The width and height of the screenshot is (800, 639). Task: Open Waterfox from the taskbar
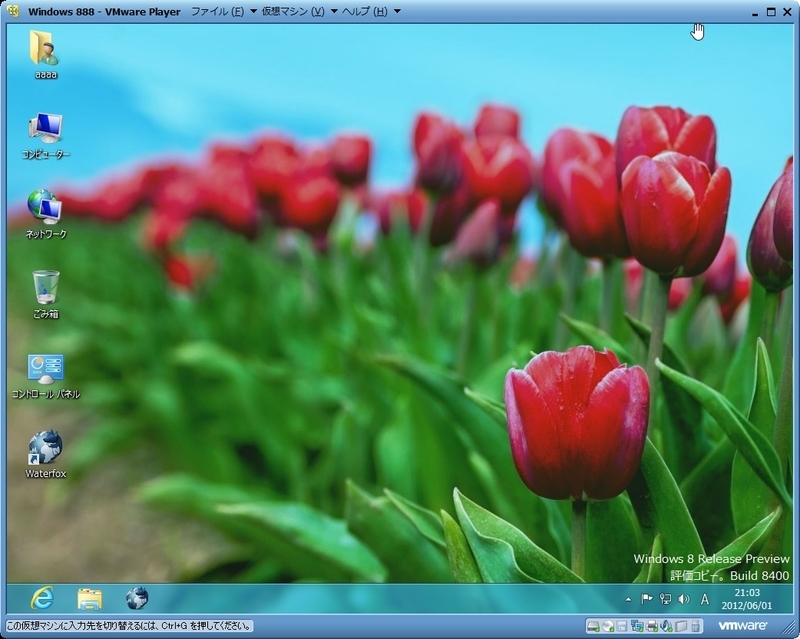pyautogui.click(x=137, y=598)
